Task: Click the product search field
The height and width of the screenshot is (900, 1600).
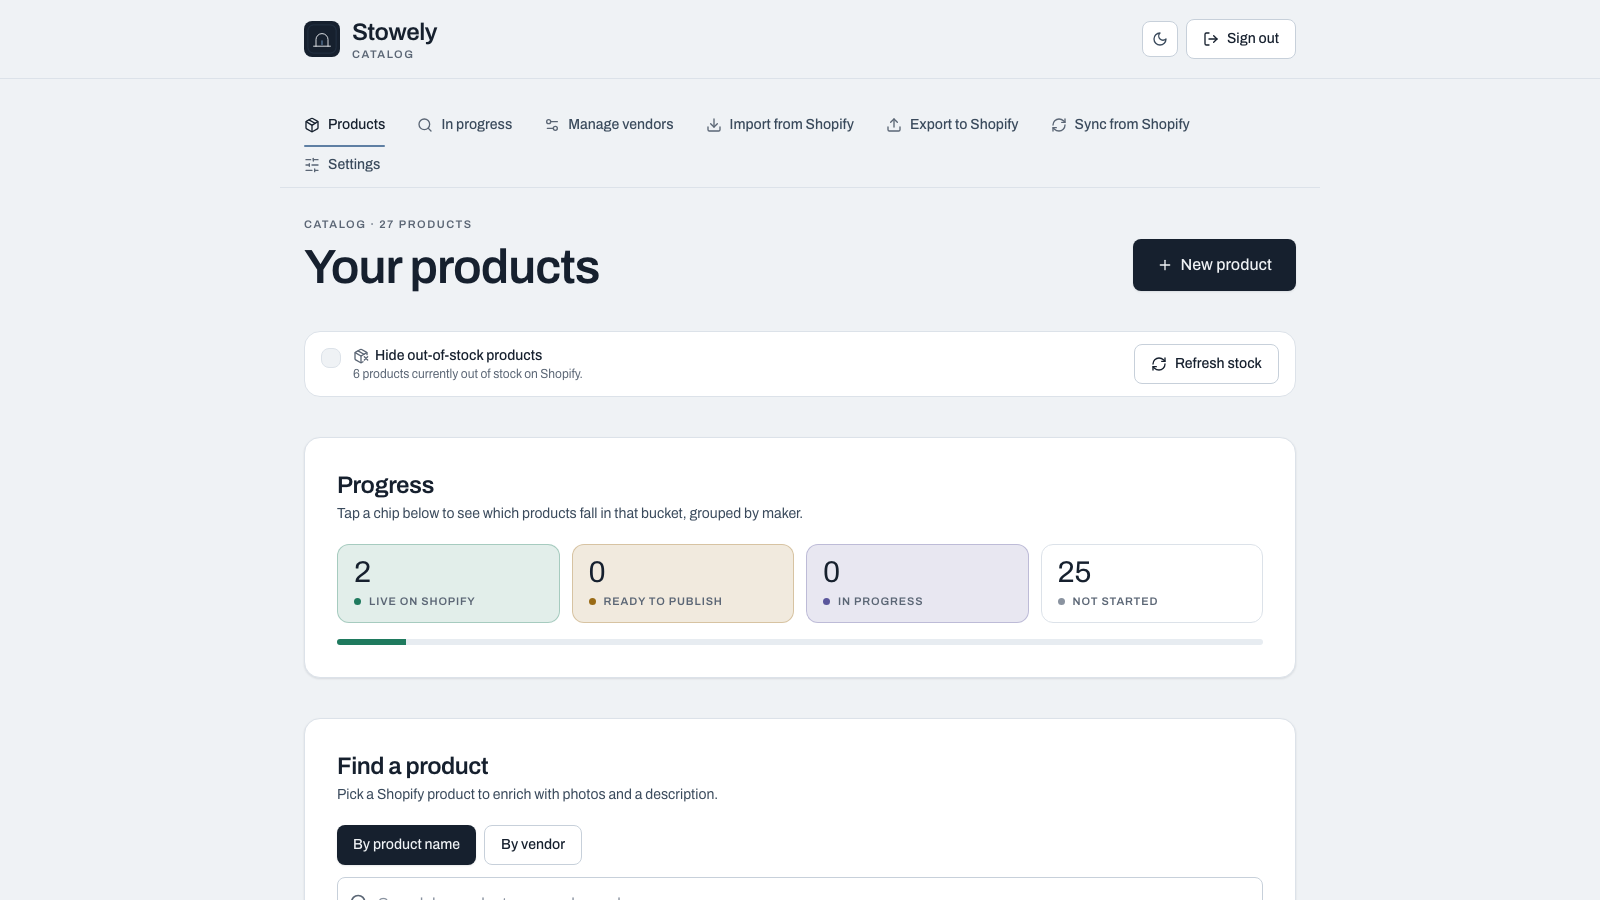Action: tap(800, 889)
